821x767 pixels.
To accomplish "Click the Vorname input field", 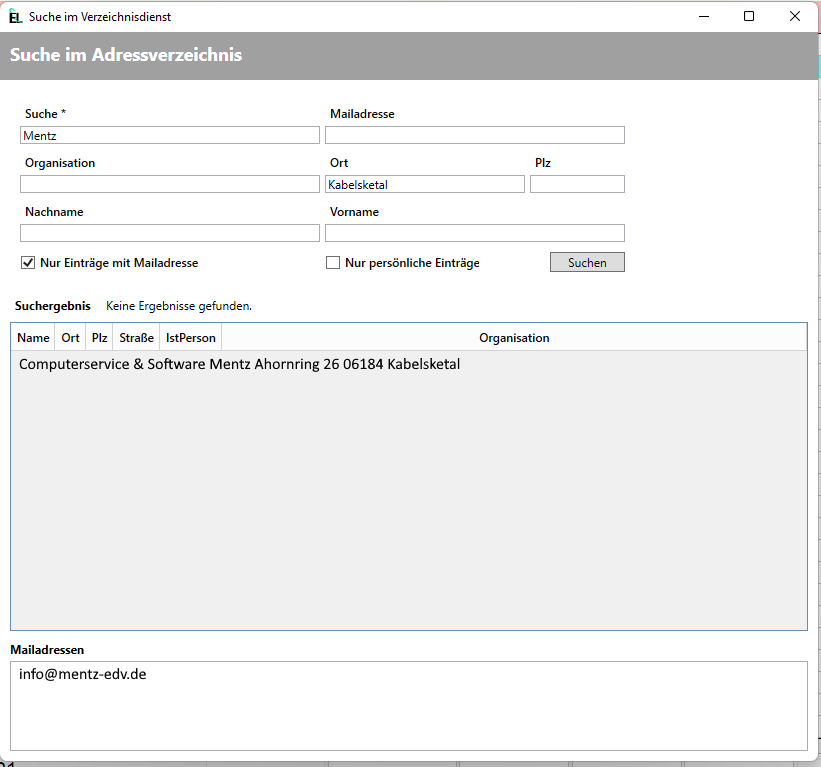I will tap(474, 233).
